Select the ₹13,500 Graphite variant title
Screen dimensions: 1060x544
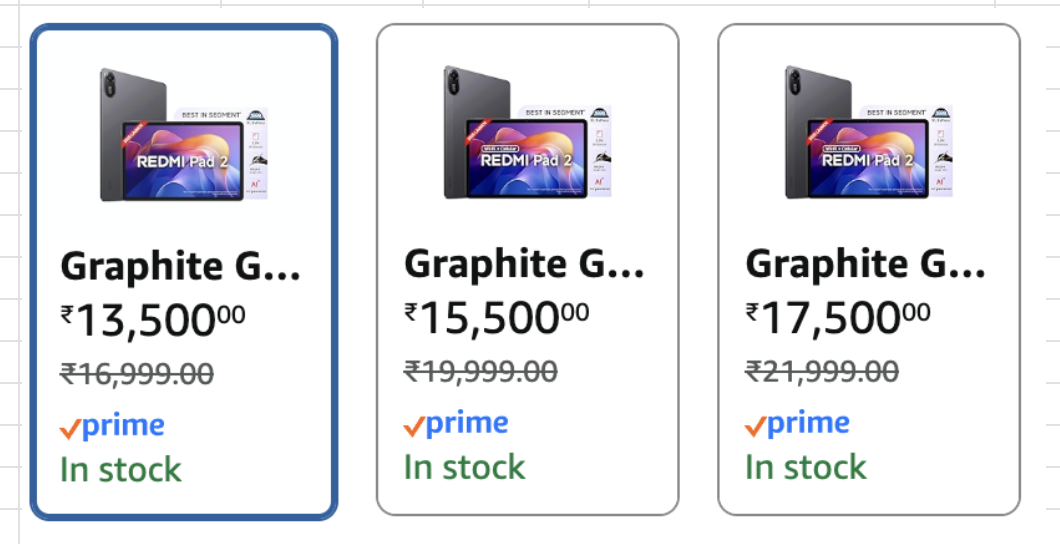click(x=180, y=267)
